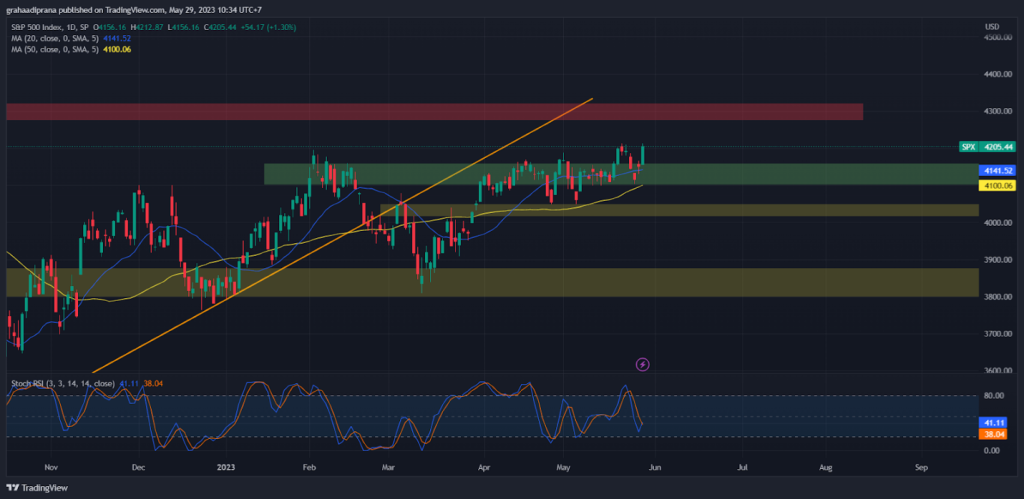The height and width of the screenshot is (499, 1024).
Task: Select the red resistance zone rectangle
Action: 434,112
